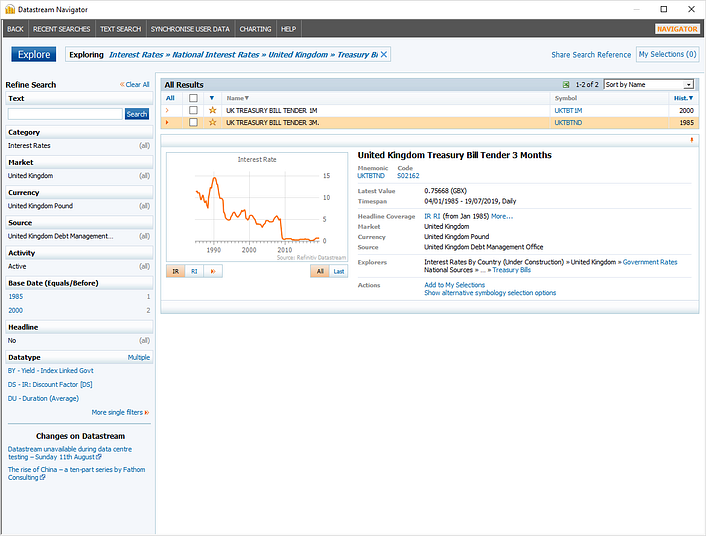
Task: Collapse the UK TREASURY BILL TENDER 3M row arrow
Action: tap(167, 123)
